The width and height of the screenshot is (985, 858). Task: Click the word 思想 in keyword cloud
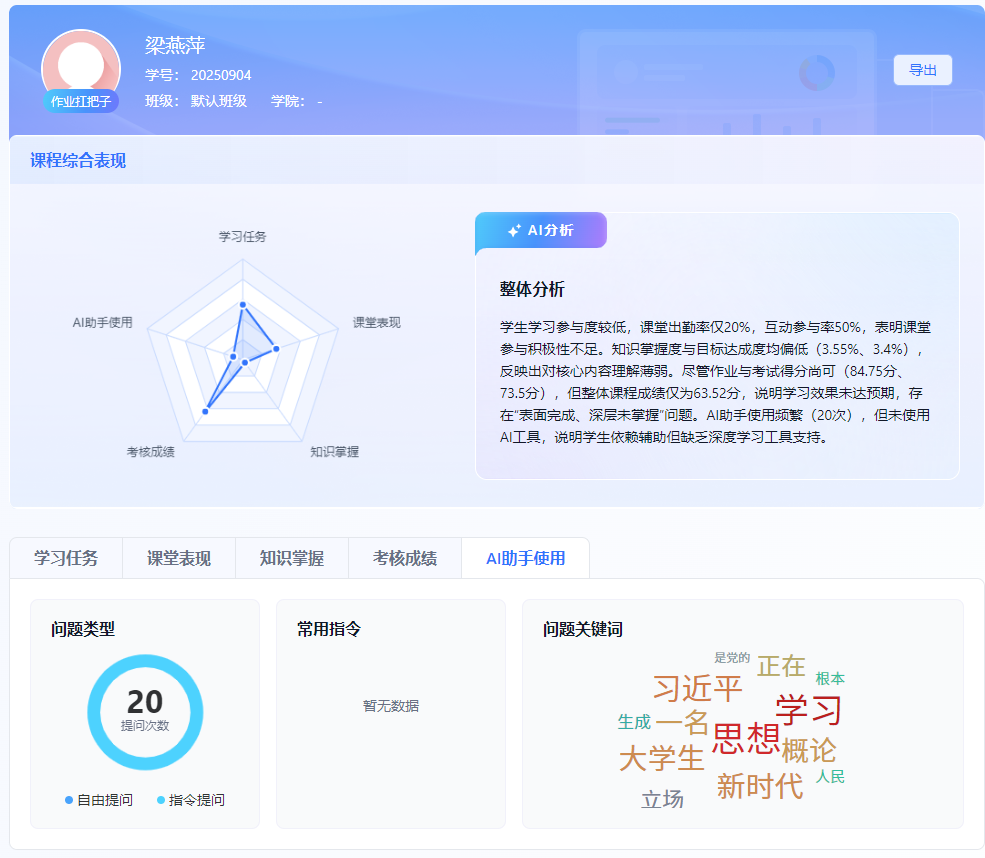[746, 738]
